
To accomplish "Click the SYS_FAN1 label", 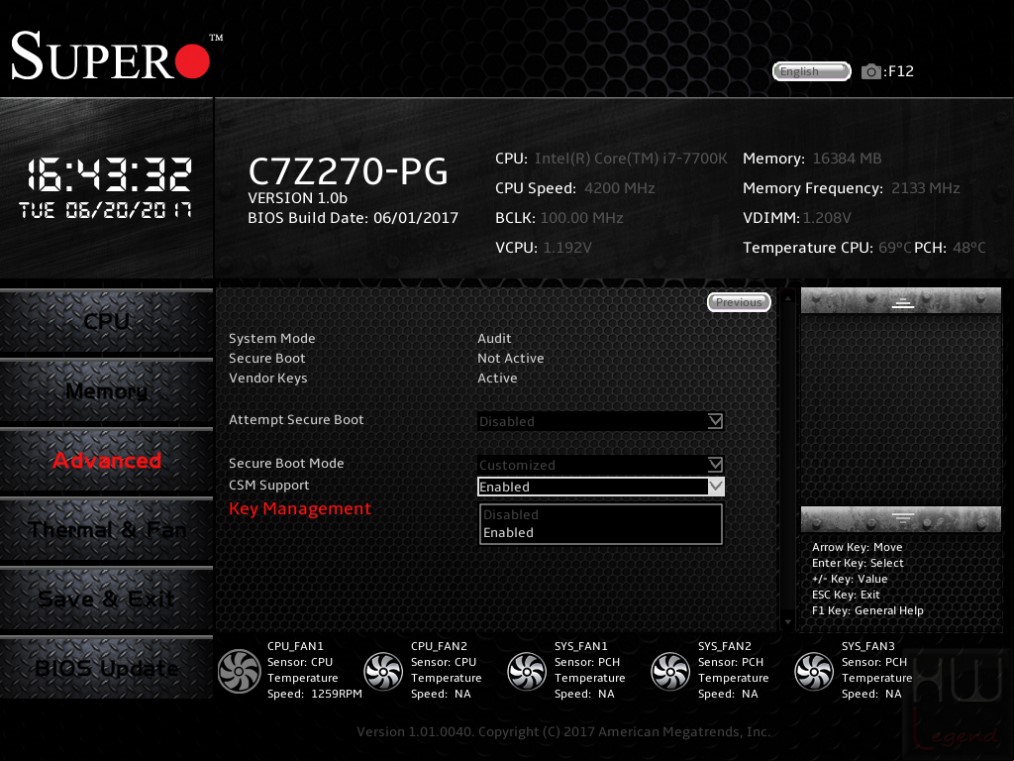I will [581, 646].
